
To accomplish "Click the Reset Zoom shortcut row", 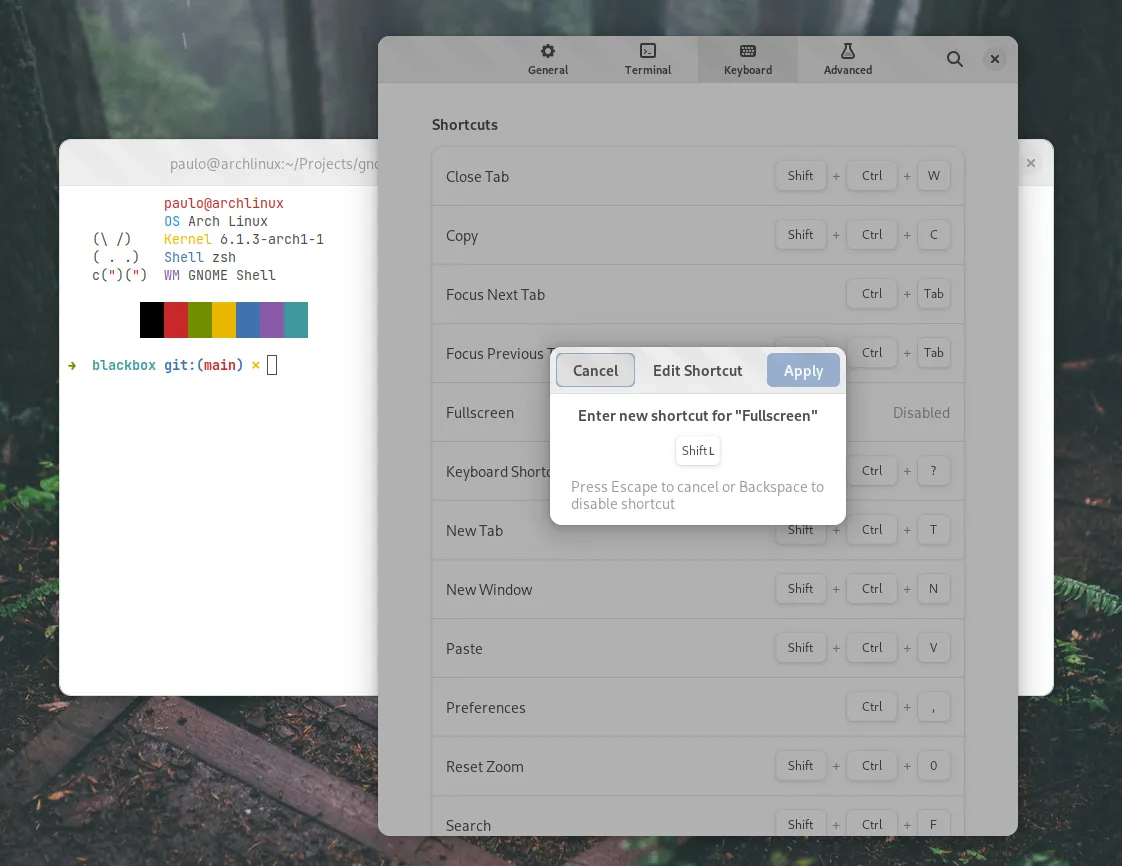I will (x=600, y=767).
